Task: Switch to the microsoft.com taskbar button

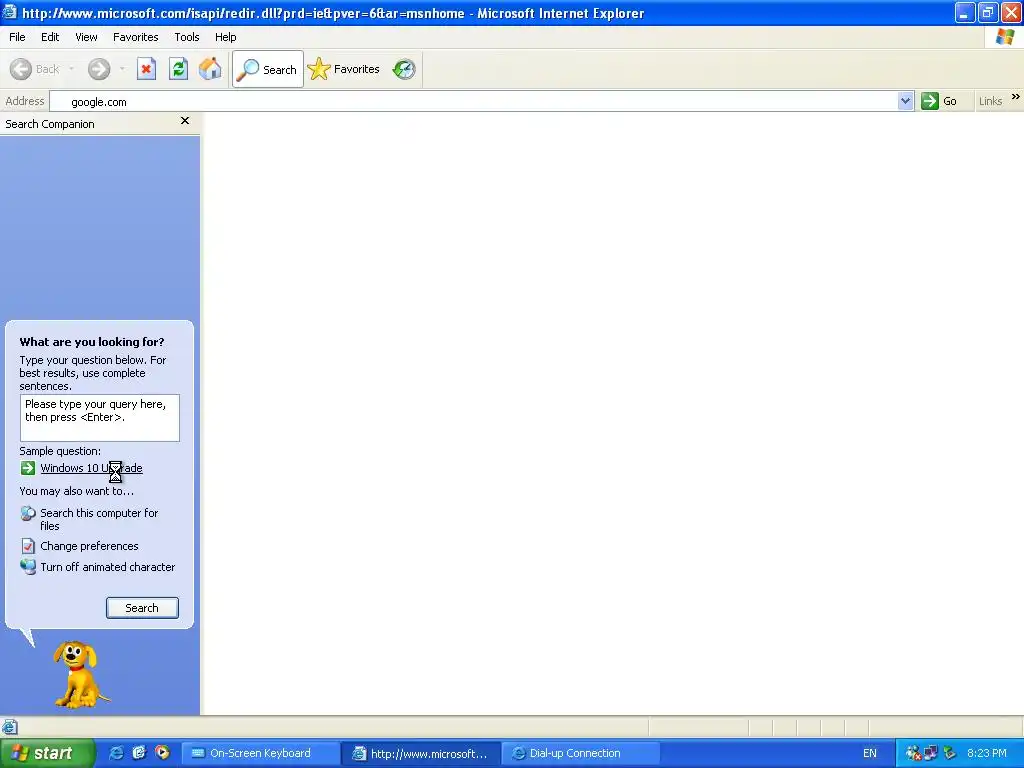Action: (421, 754)
